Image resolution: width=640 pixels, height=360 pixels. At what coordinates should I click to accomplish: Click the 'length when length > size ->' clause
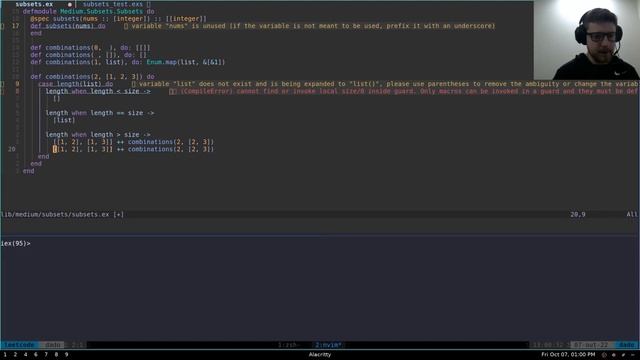click(x=98, y=135)
